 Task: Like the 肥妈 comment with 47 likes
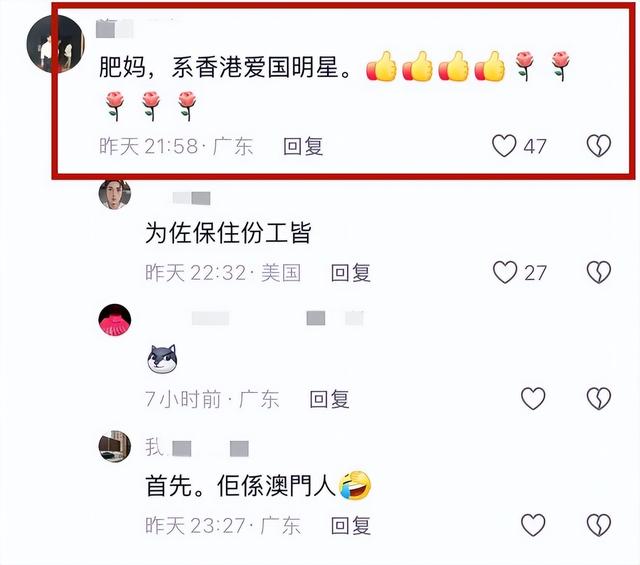pos(504,146)
